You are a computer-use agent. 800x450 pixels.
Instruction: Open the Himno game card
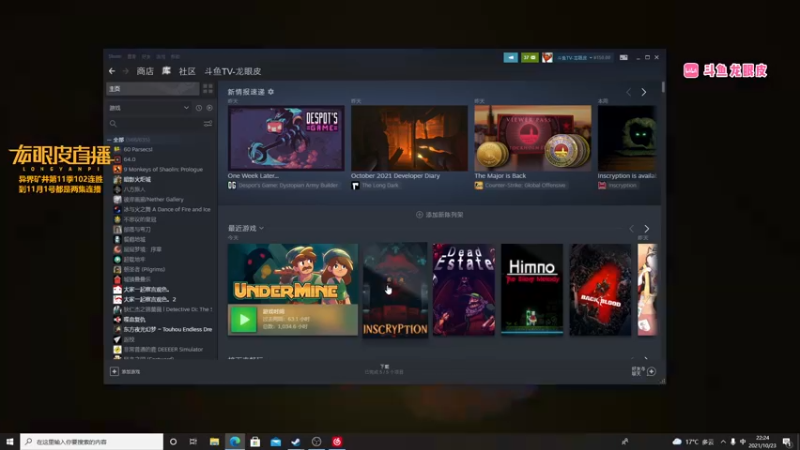point(532,289)
